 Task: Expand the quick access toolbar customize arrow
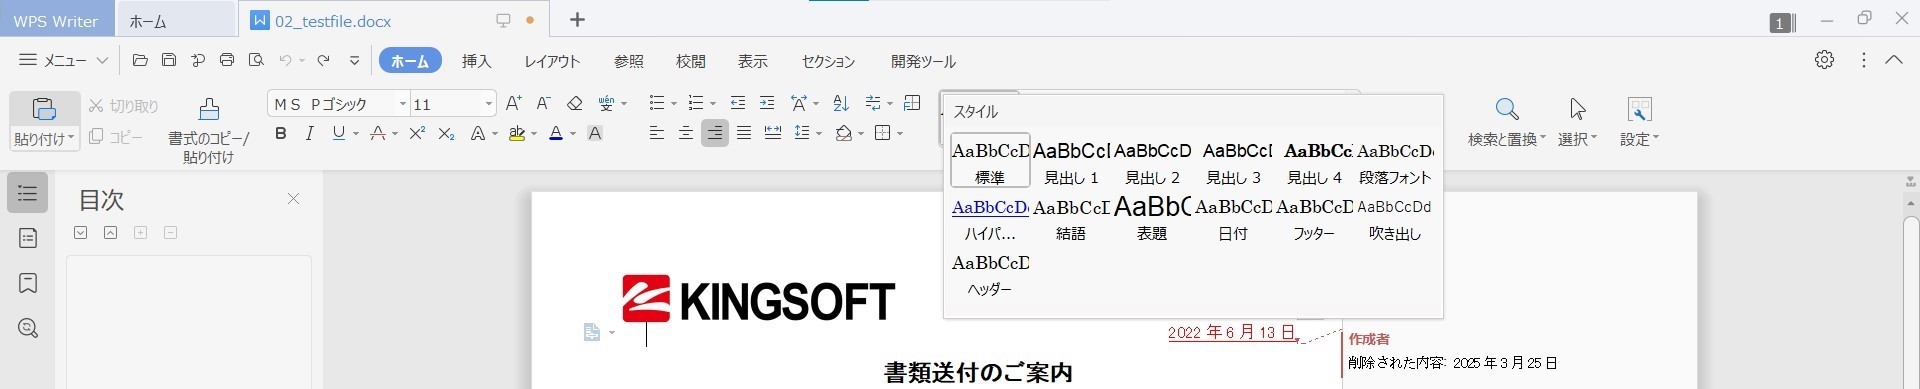click(x=354, y=61)
